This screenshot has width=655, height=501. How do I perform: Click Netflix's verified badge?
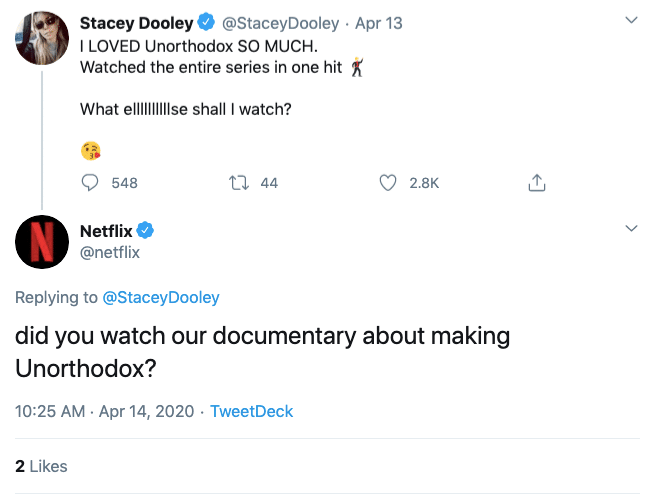[146, 231]
